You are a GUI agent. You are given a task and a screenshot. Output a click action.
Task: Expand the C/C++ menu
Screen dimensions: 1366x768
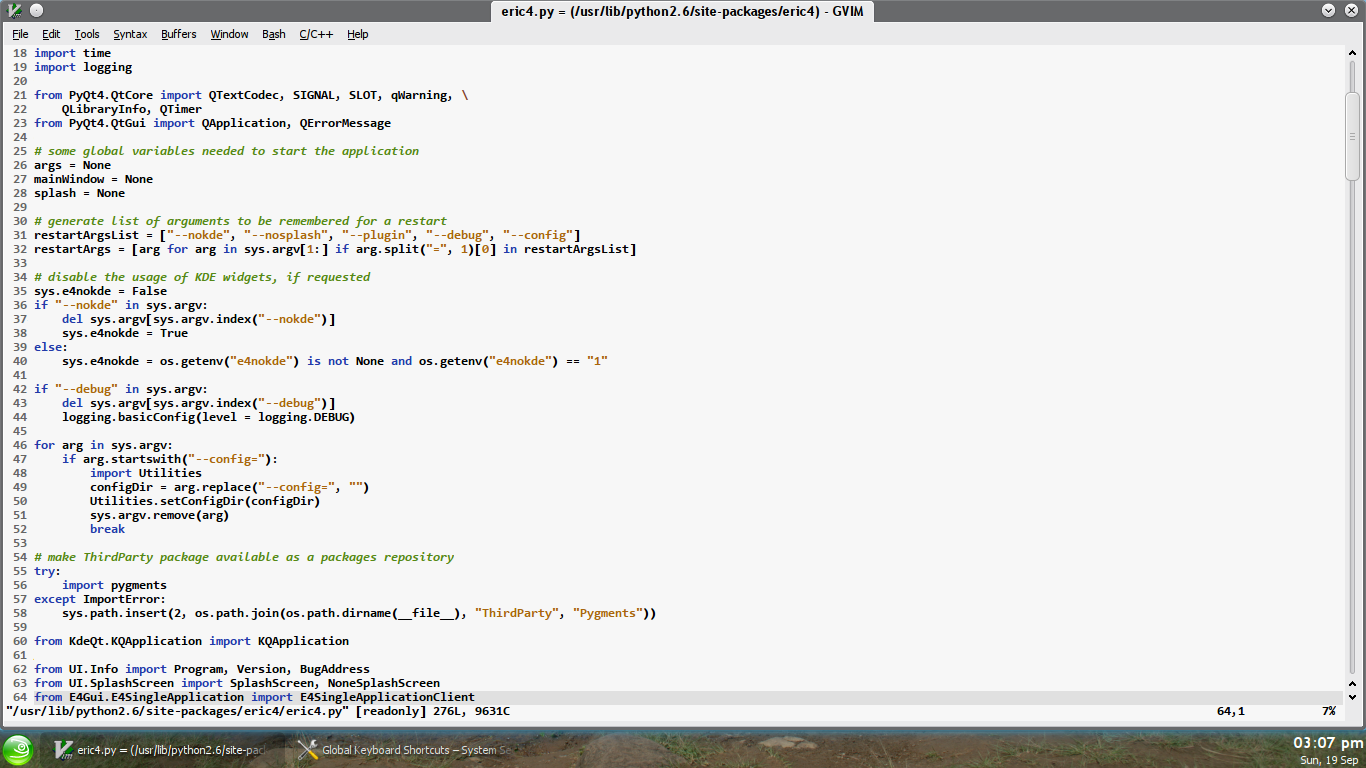[x=316, y=34]
